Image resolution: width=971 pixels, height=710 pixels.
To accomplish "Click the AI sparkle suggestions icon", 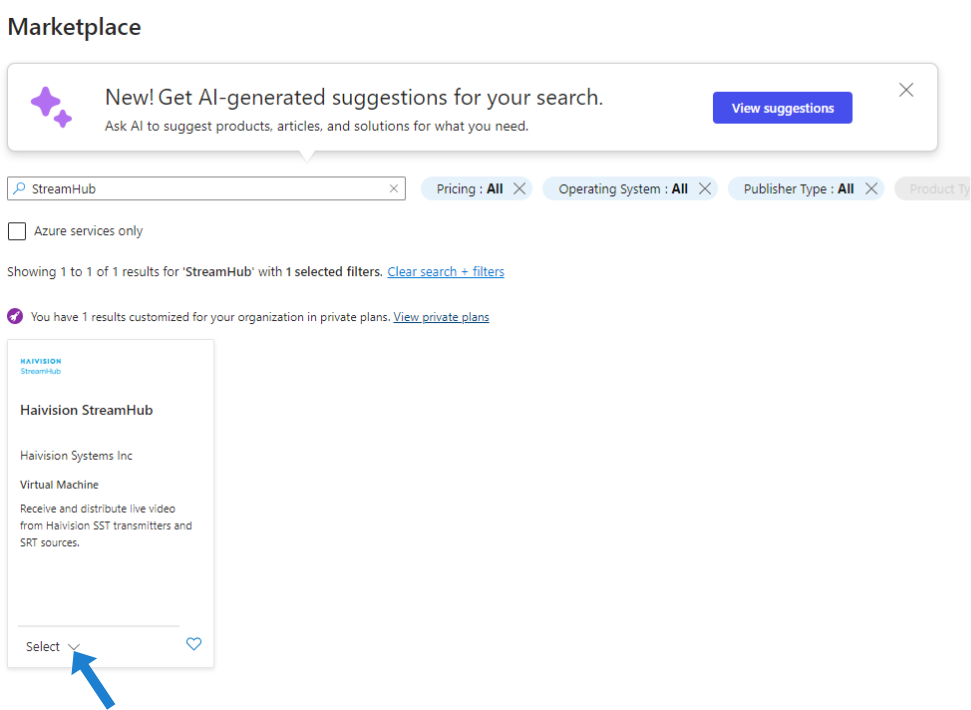I will (x=50, y=107).
